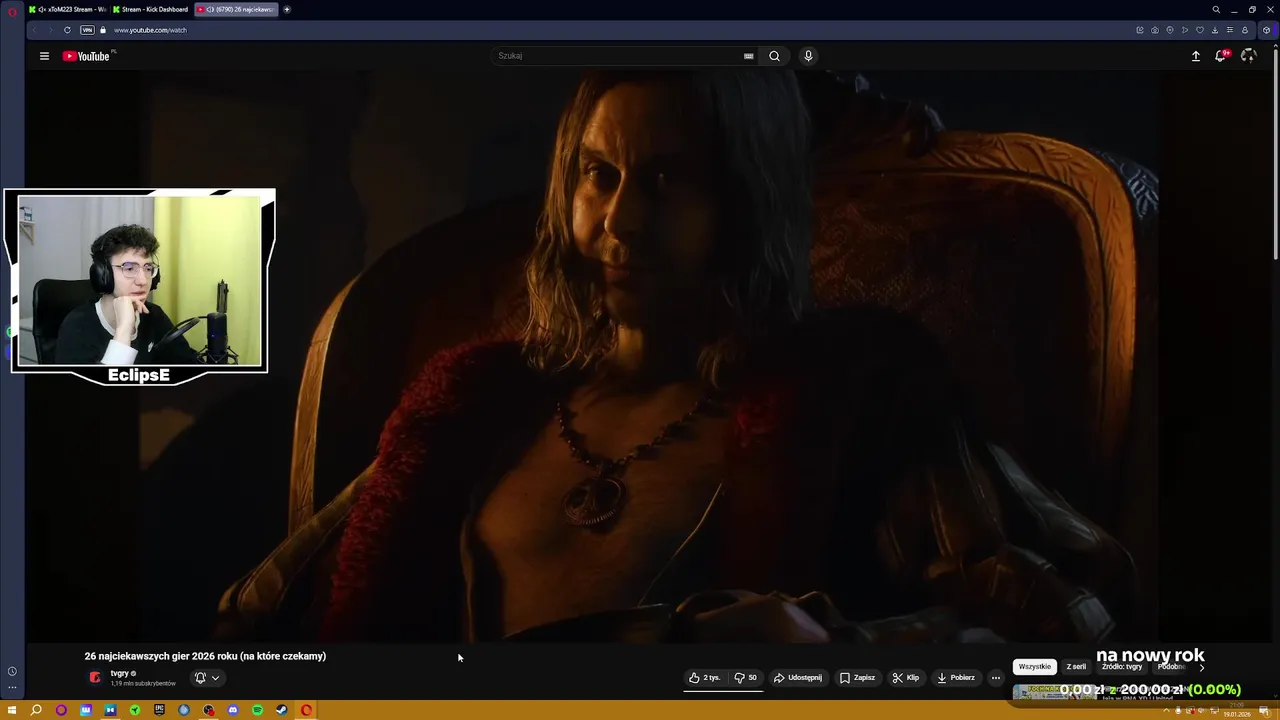This screenshot has height=720, width=1280.
Task: Click the www.youtube.com/watch address bar
Action: pos(150,30)
